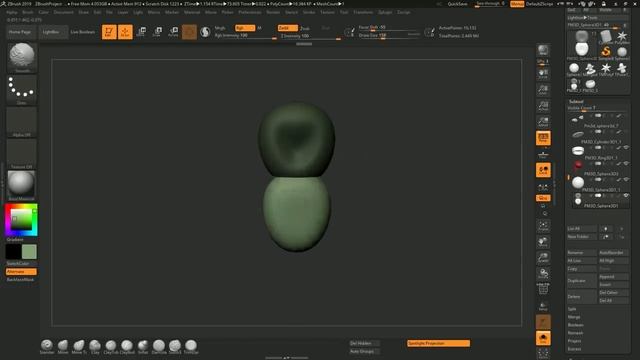Click the PolyF line fill icon

click(543, 289)
